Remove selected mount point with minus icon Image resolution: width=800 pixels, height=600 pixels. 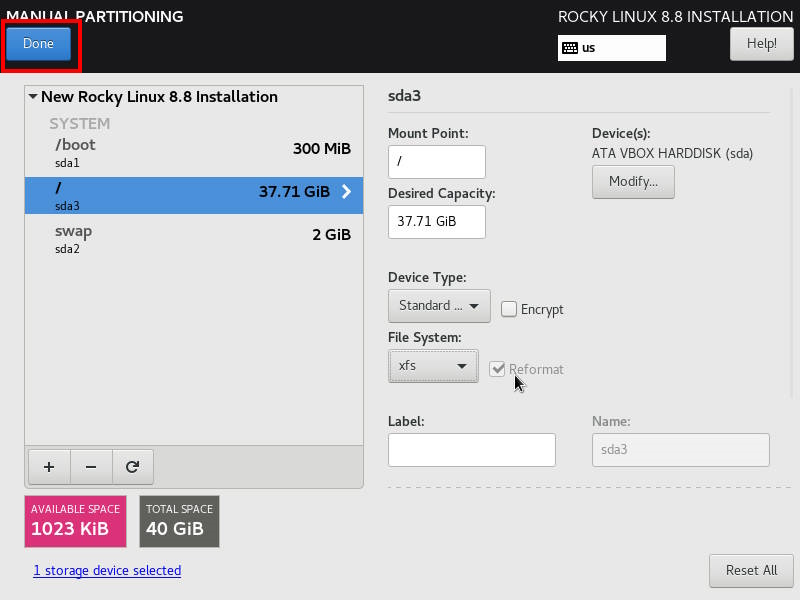(91, 467)
